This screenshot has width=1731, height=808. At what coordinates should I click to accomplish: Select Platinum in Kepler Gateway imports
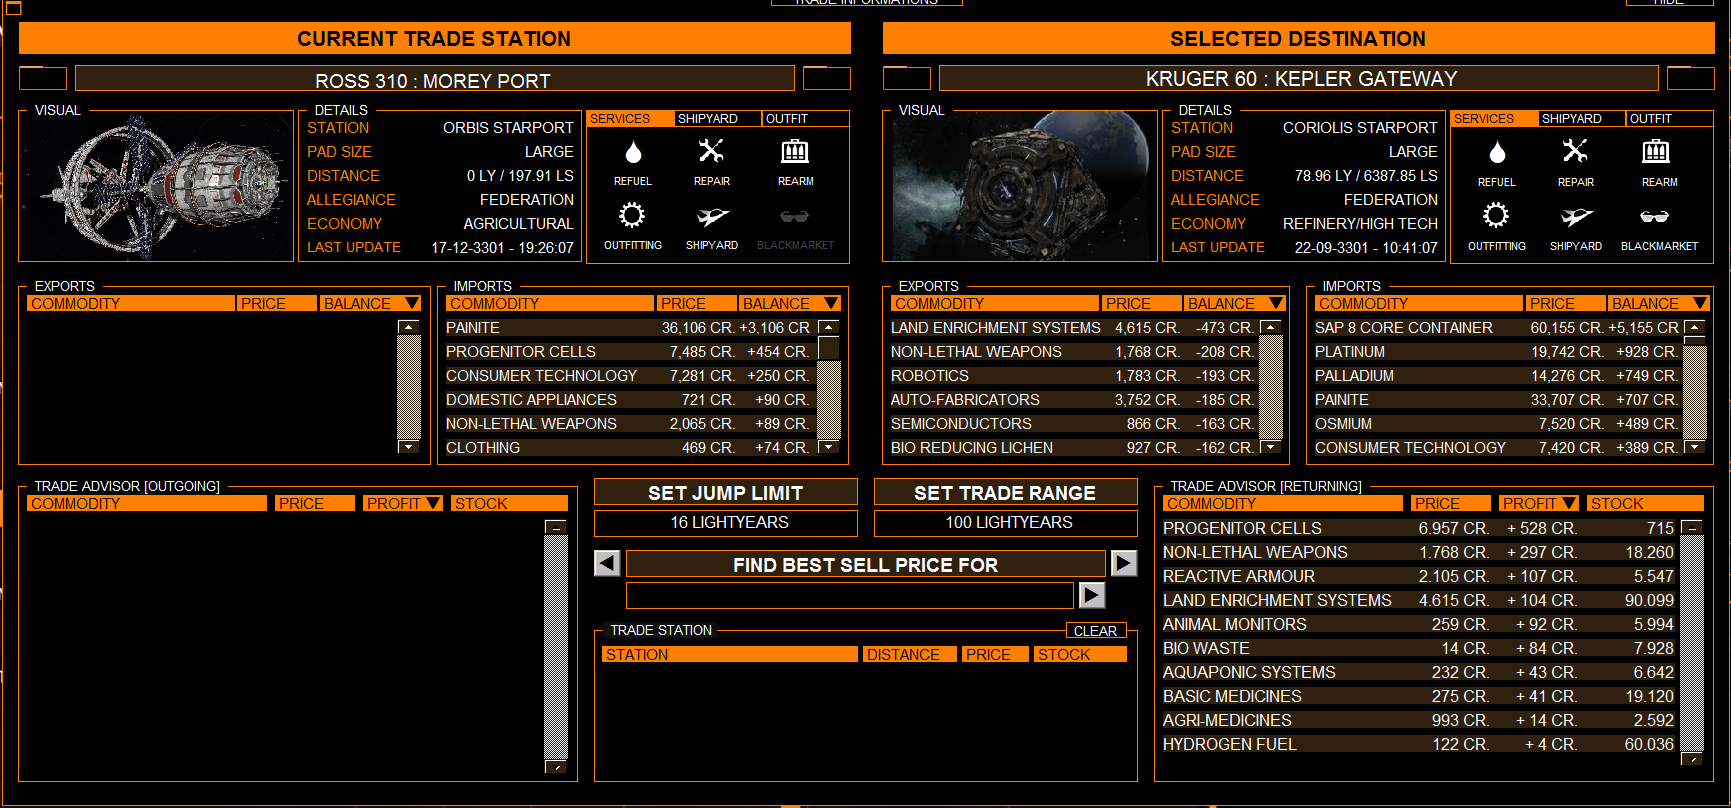coord(1497,352)
